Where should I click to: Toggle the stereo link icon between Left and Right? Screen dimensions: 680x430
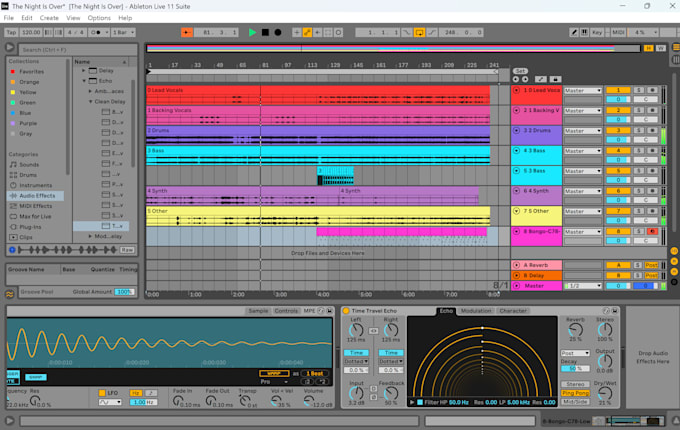click(373, 331)
